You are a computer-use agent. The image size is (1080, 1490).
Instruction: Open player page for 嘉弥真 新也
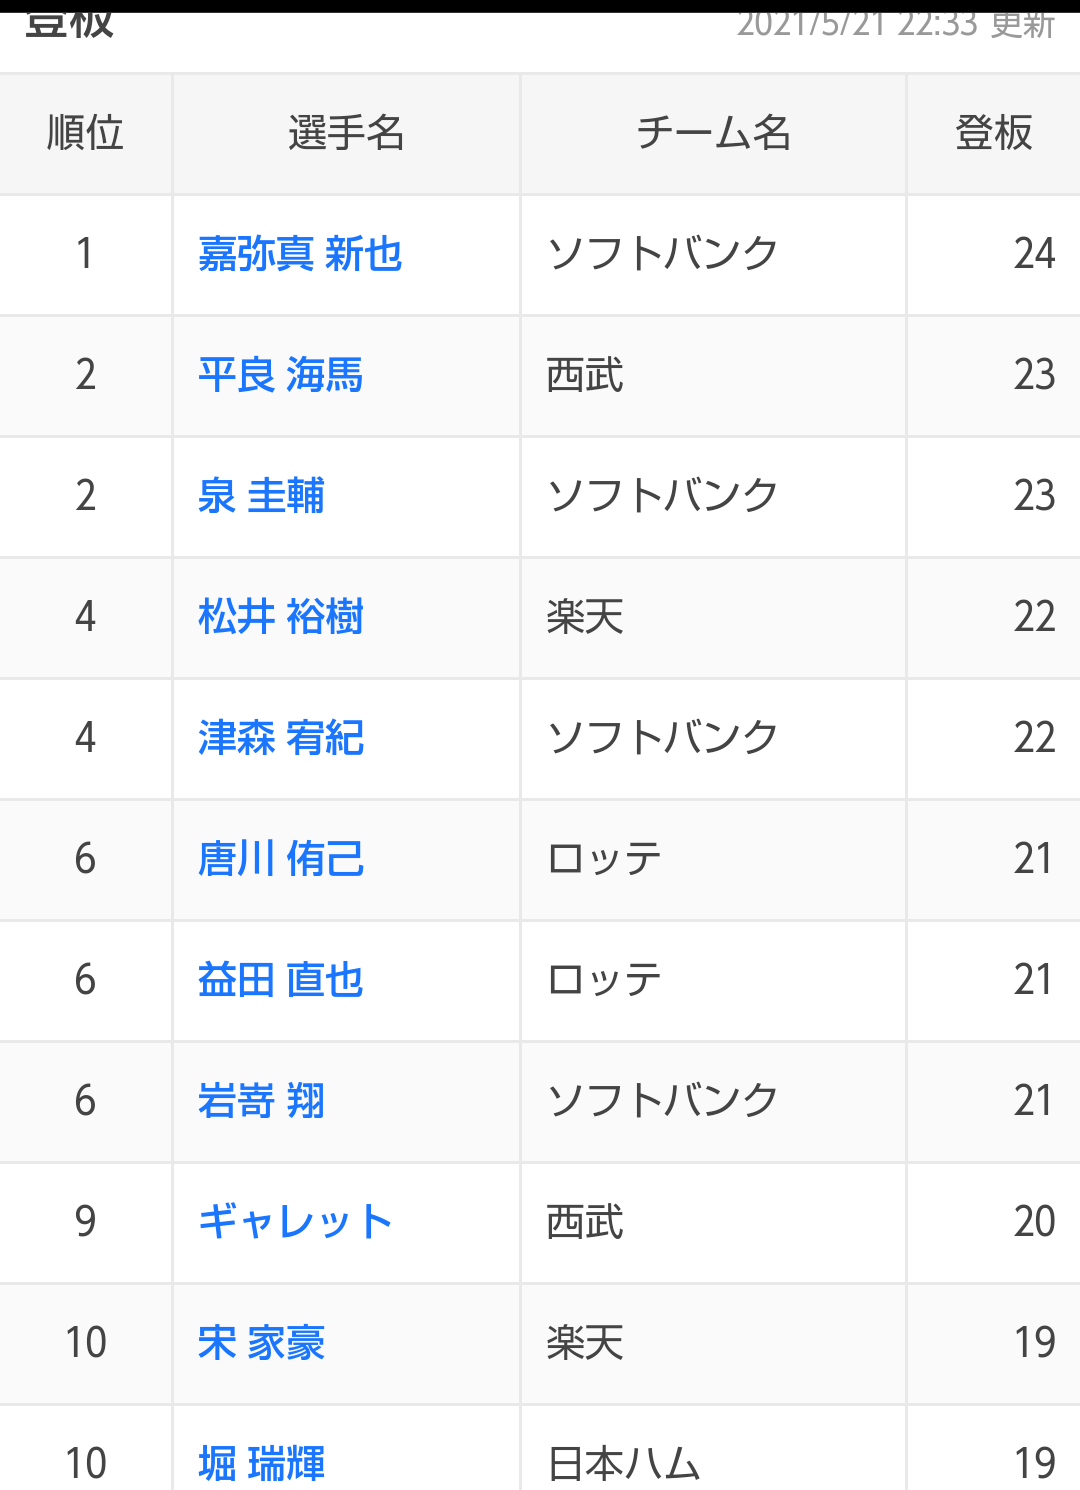(x=300, y=254)
